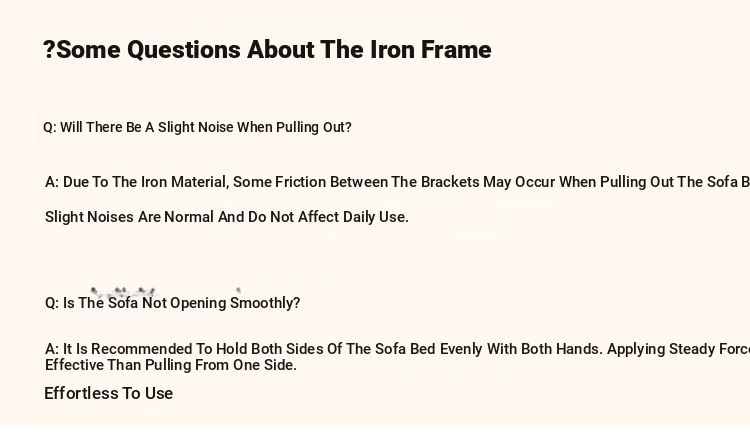Click 'Applying Steady Force' in second answer

[x=679, y=349]
